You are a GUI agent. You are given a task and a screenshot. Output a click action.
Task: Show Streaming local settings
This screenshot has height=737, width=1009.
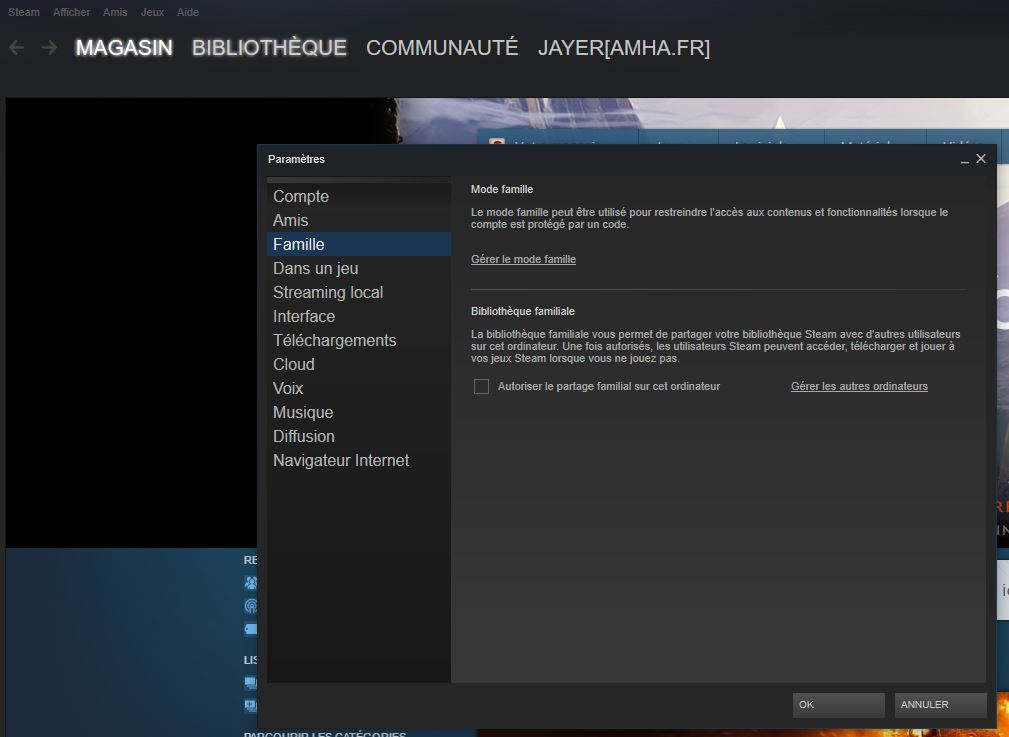[x=359, y=292]
